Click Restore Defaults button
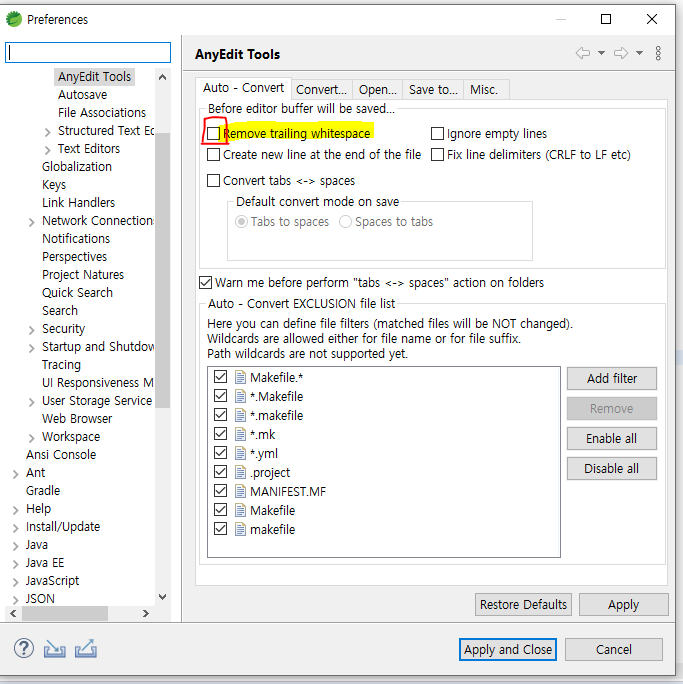683x684 pixels. point(523,604)
